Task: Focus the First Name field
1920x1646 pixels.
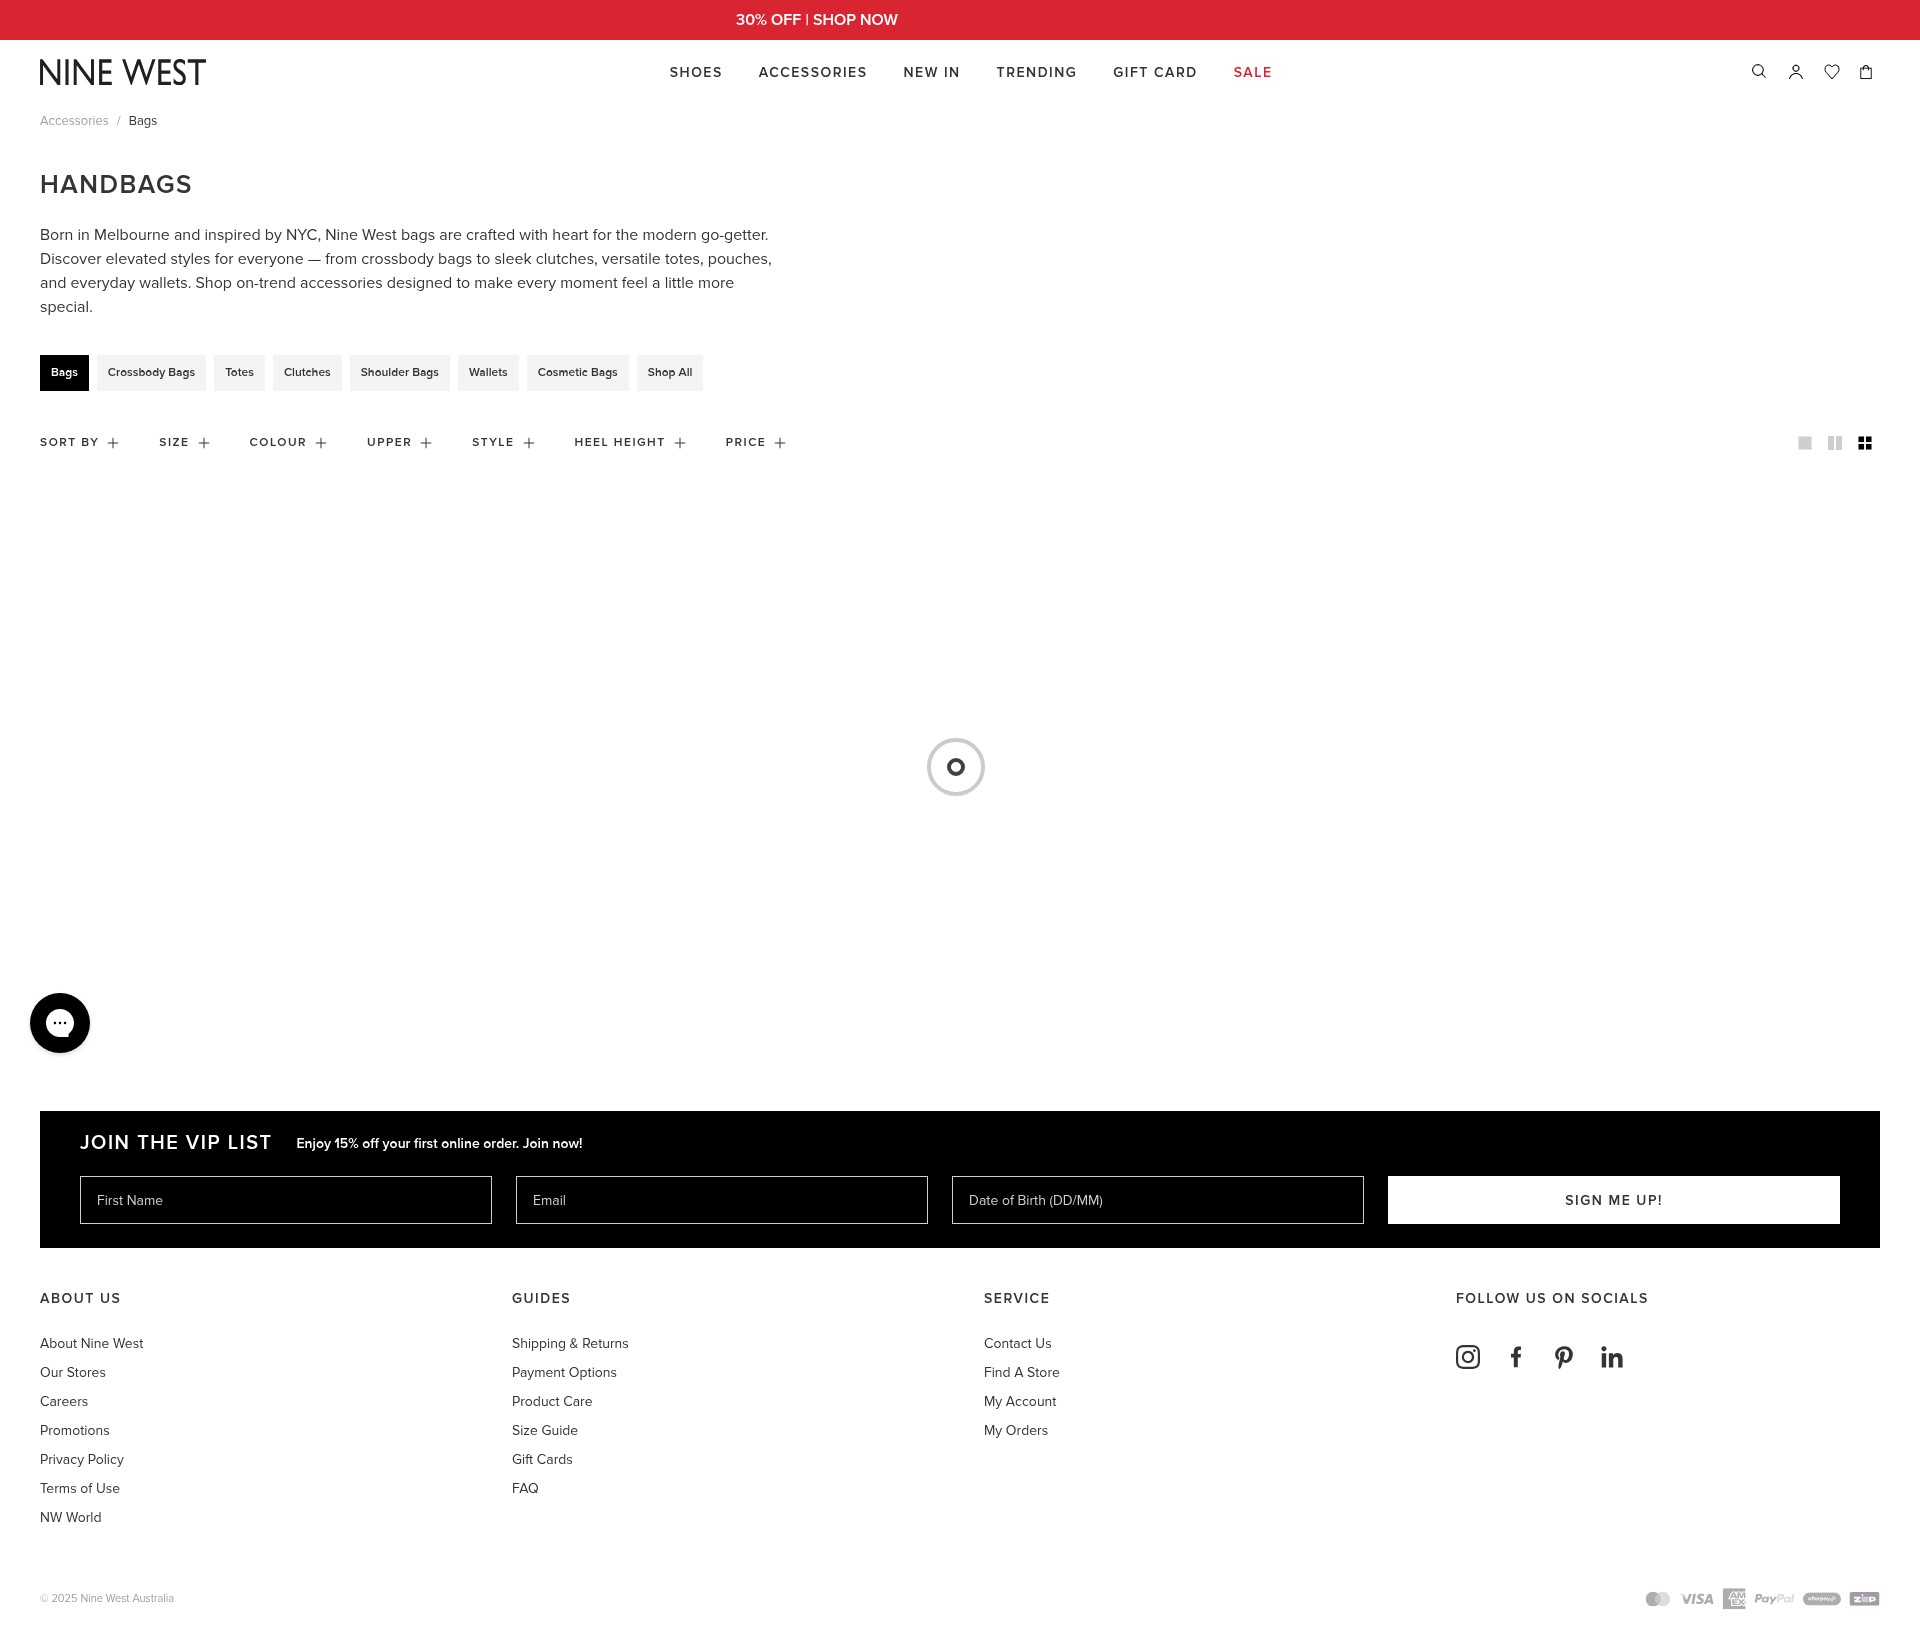Action: click(x=286, y=1200)
